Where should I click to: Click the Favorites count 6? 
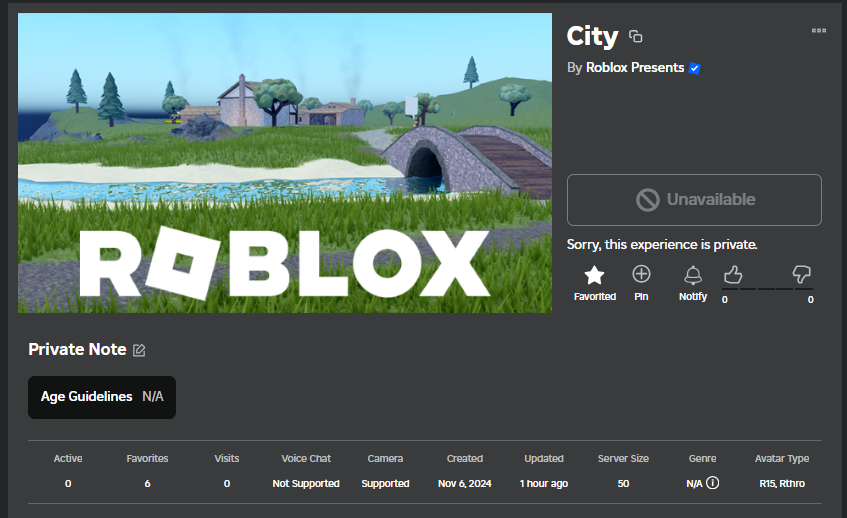147,483
